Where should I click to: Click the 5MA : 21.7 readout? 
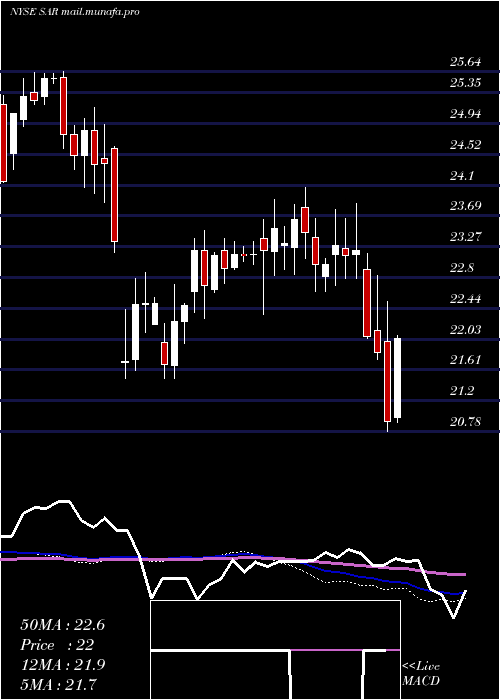58,684
